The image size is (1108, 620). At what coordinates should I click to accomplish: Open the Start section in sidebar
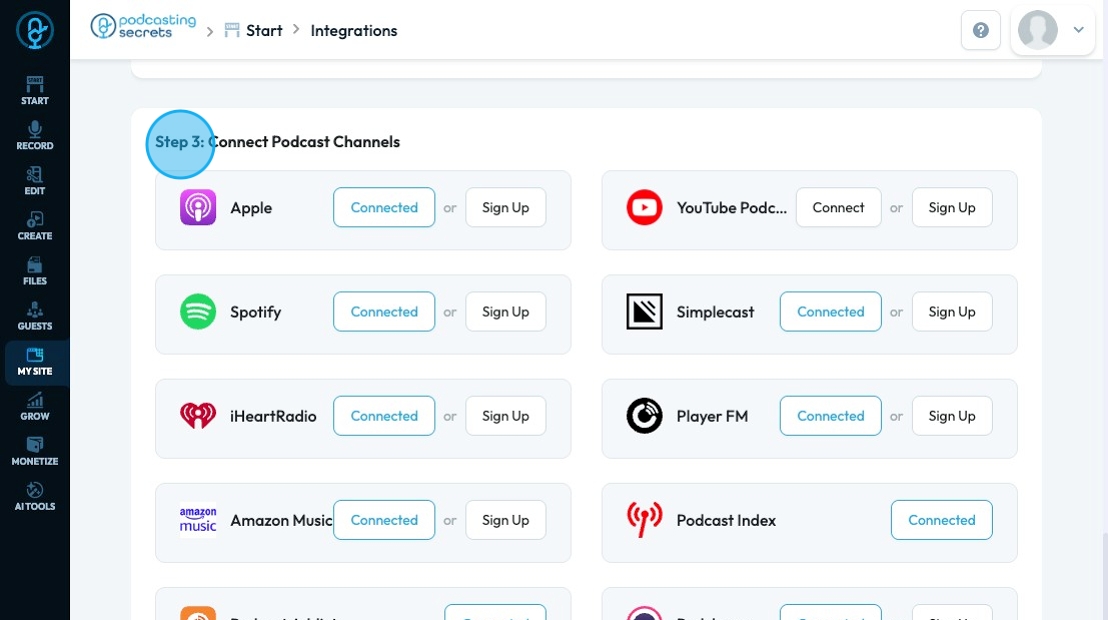pyautogui.click(x=35, y=91)
